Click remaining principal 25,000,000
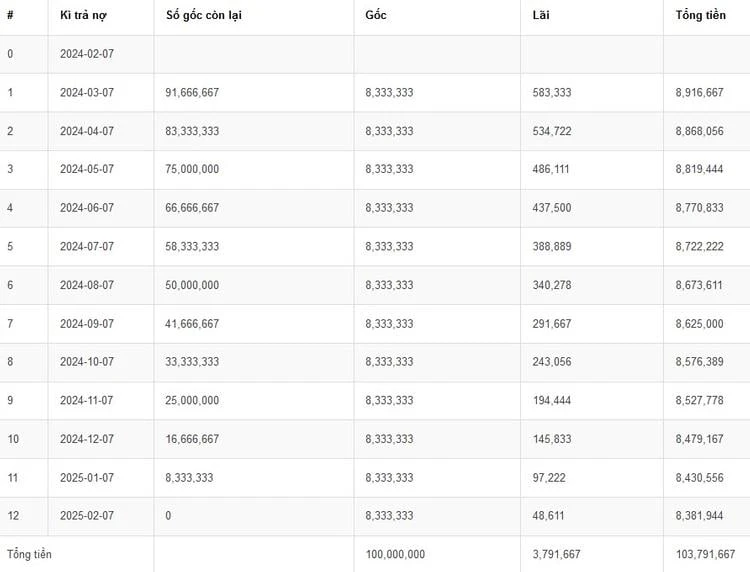 (192, 400)
